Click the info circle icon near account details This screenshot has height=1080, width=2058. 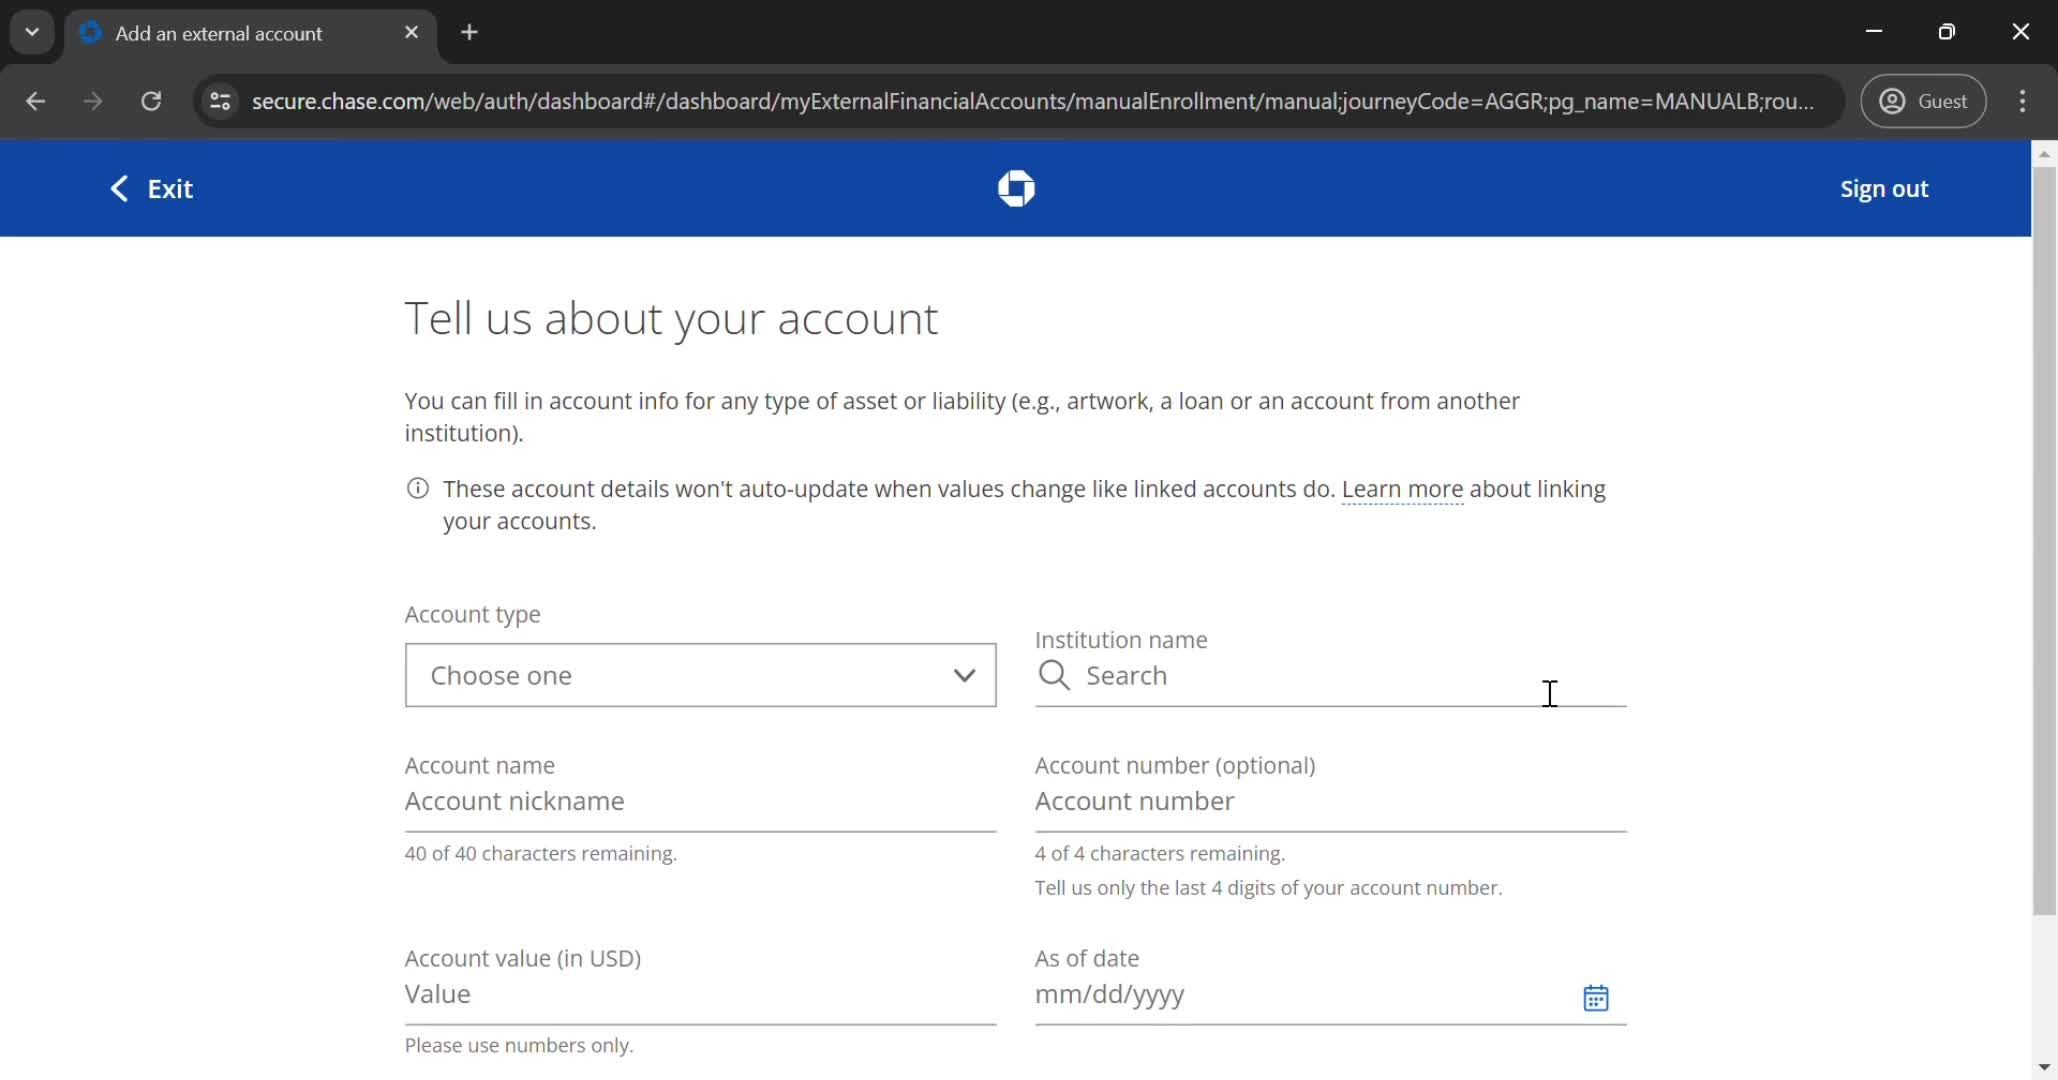[418, 488]
